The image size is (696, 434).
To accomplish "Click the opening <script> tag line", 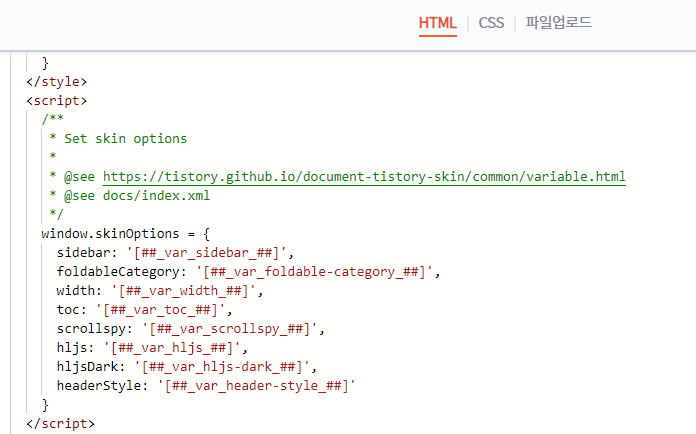I will (56, 101).
